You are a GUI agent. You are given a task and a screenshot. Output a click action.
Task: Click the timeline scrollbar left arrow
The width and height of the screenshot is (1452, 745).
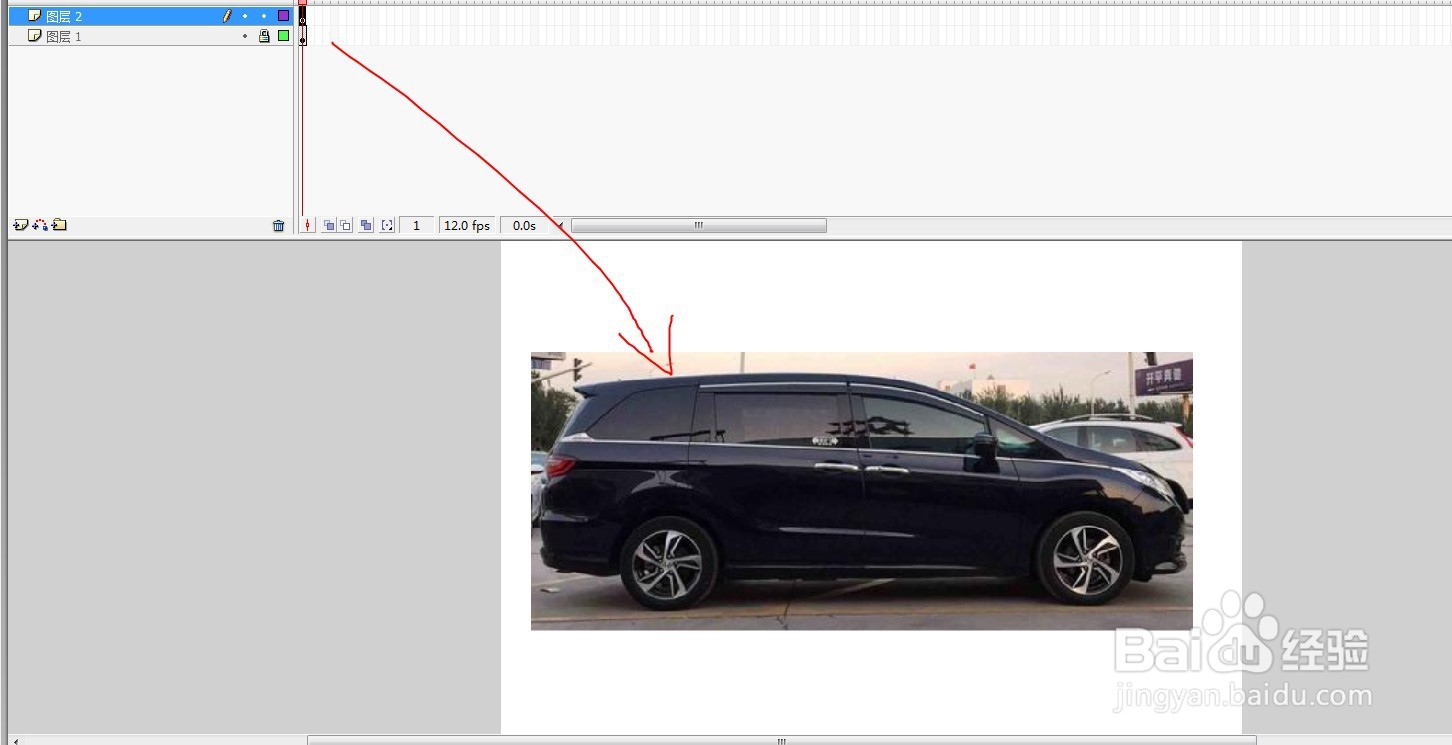click(561, 226)
